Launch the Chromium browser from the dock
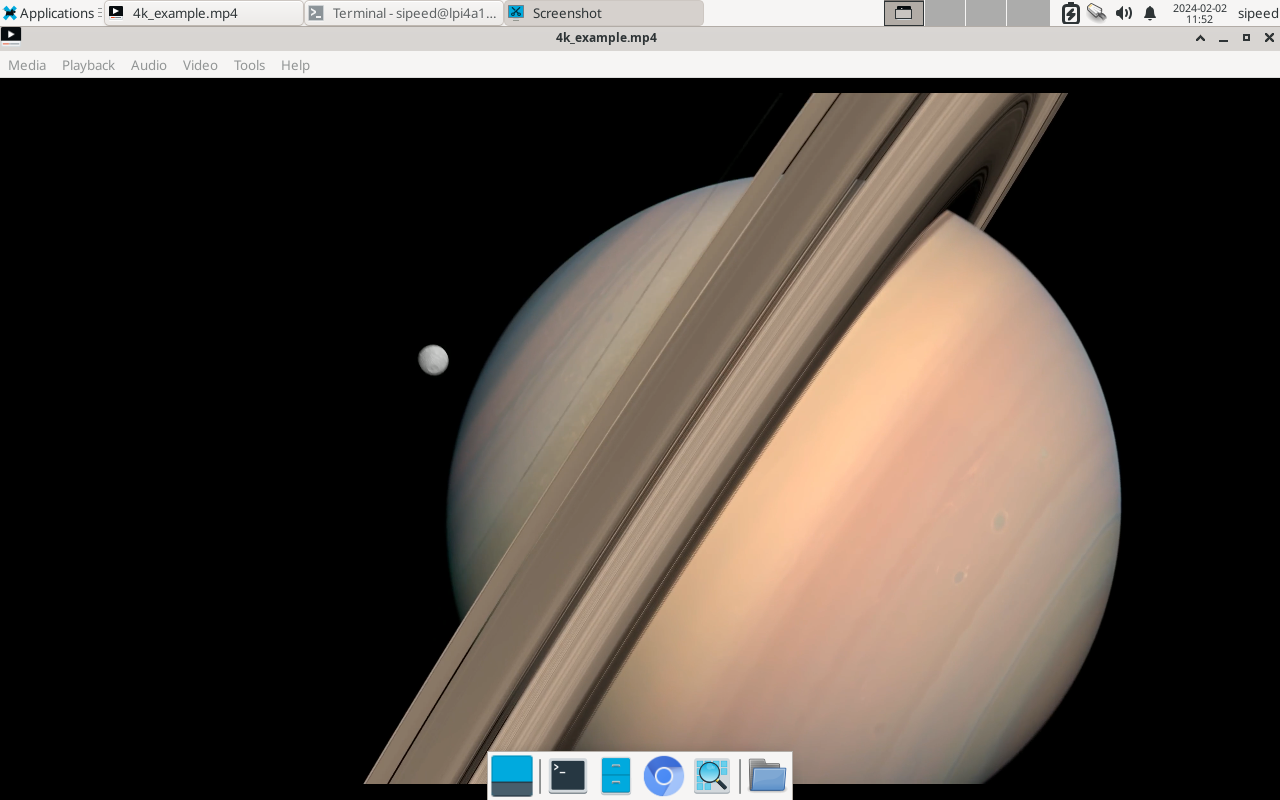Image resolution: width=1280 pixels, height=800 pixels. [x=663, y=776]
